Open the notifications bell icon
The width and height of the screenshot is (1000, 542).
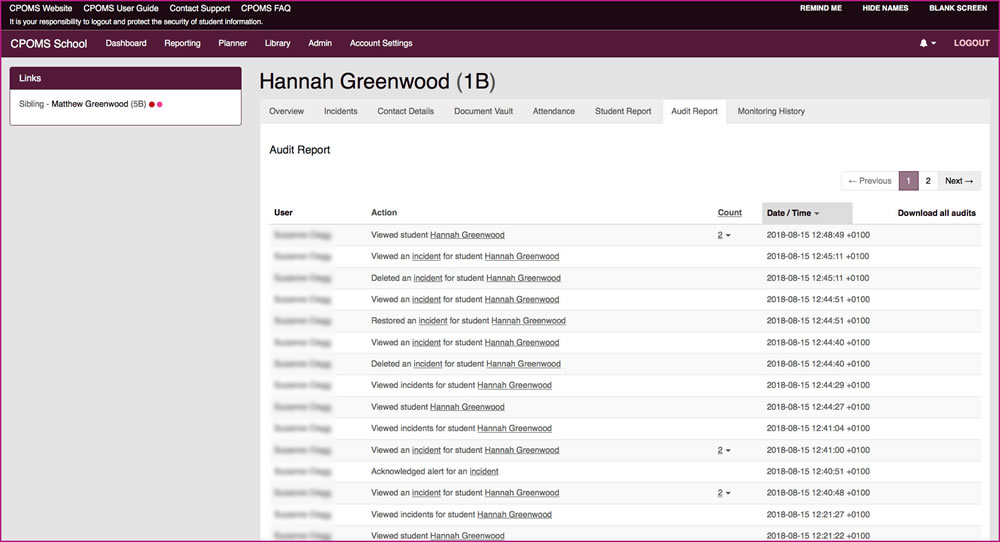click(927, 43)
